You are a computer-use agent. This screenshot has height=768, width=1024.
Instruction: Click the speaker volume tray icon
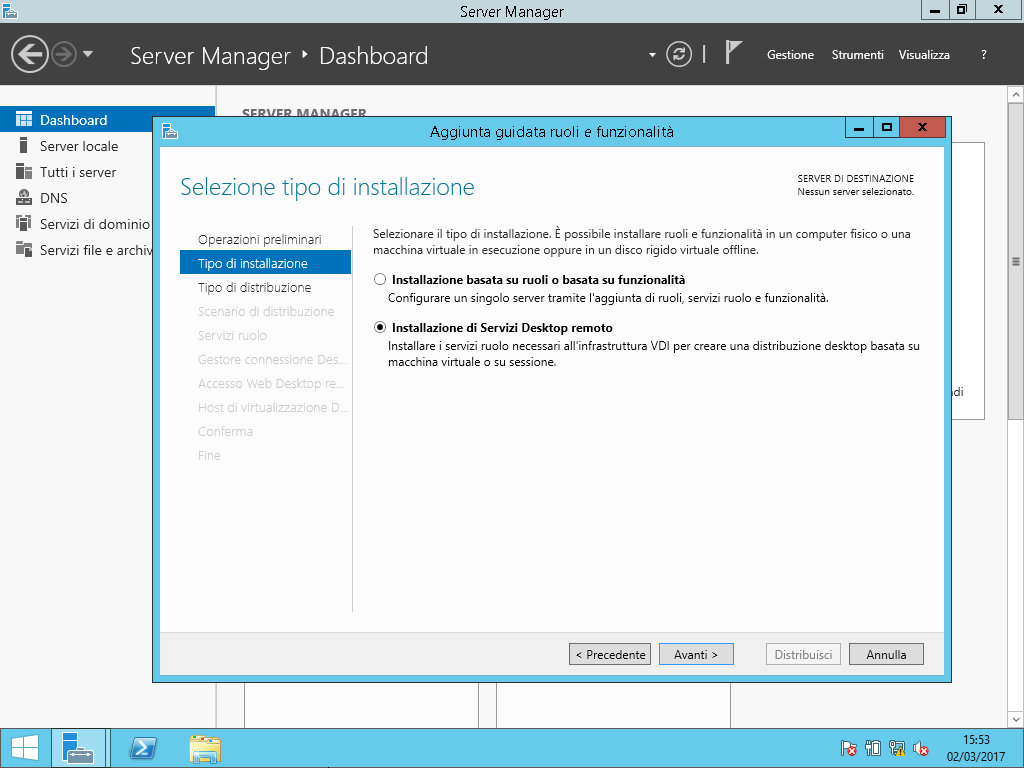click(x=921, y=748)
